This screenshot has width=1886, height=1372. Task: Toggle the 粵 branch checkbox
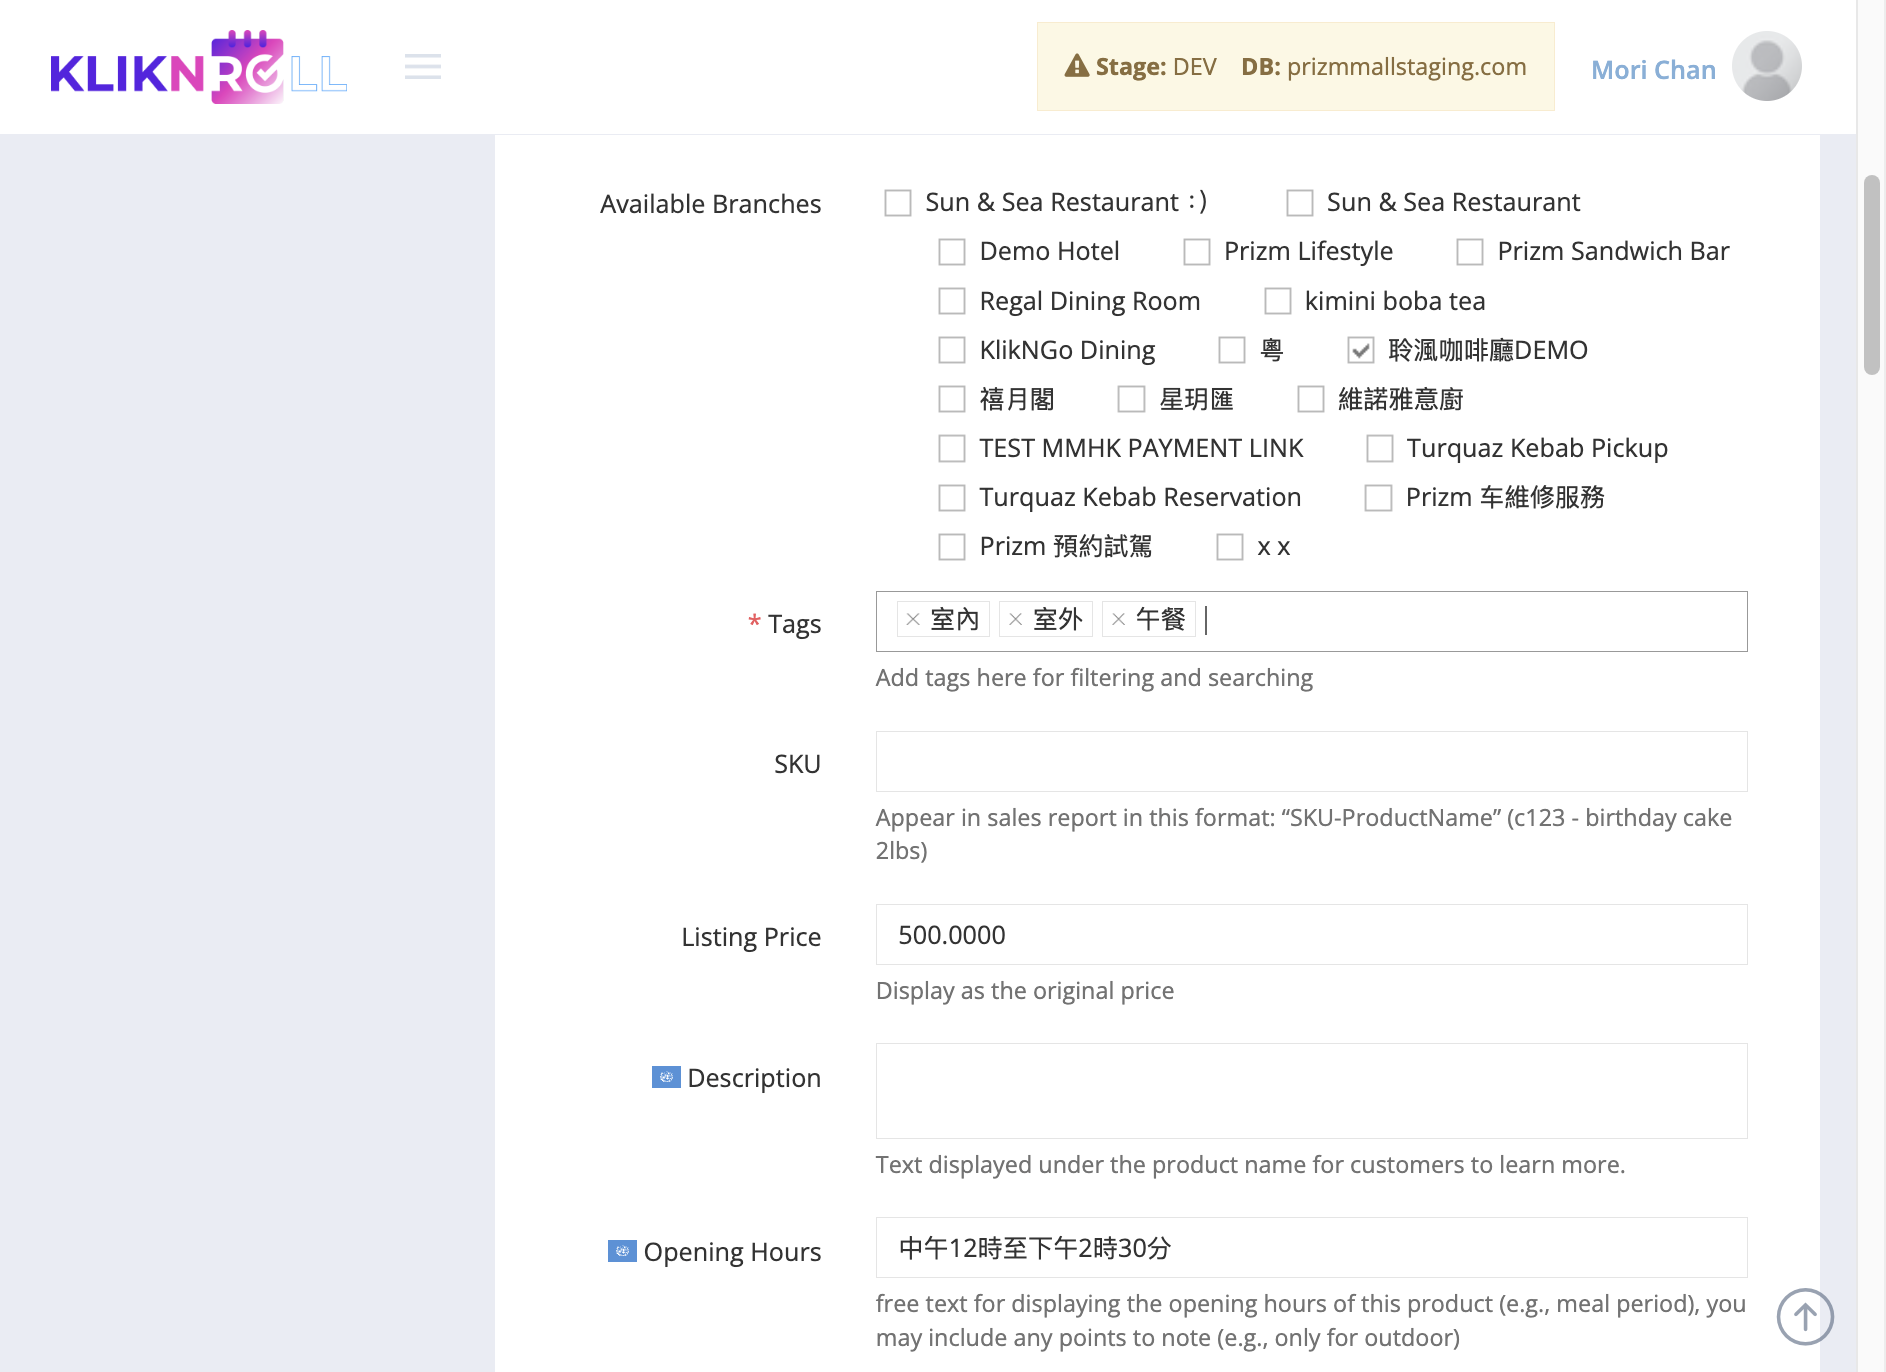click(x=1232, y=350)
